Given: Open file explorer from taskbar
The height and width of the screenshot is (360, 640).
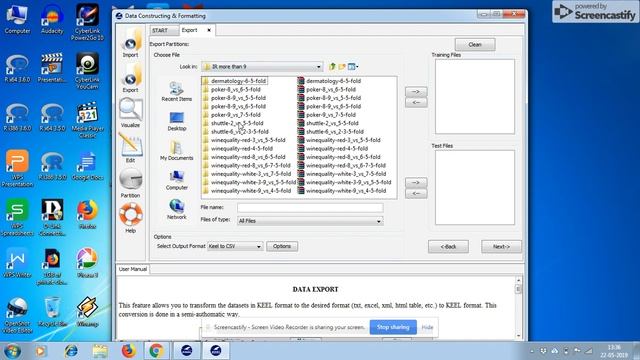Looking at the screenshot, I should [100, 351].
